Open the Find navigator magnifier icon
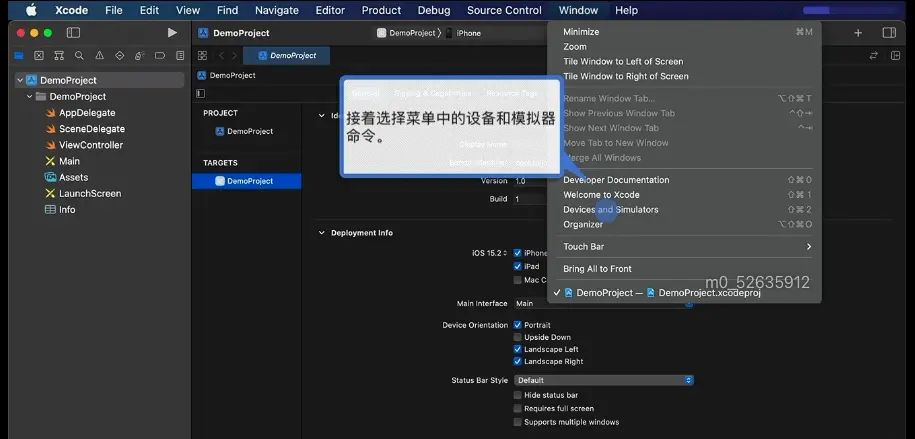Viewport: 915px width, 439px height. click(79, 55)
